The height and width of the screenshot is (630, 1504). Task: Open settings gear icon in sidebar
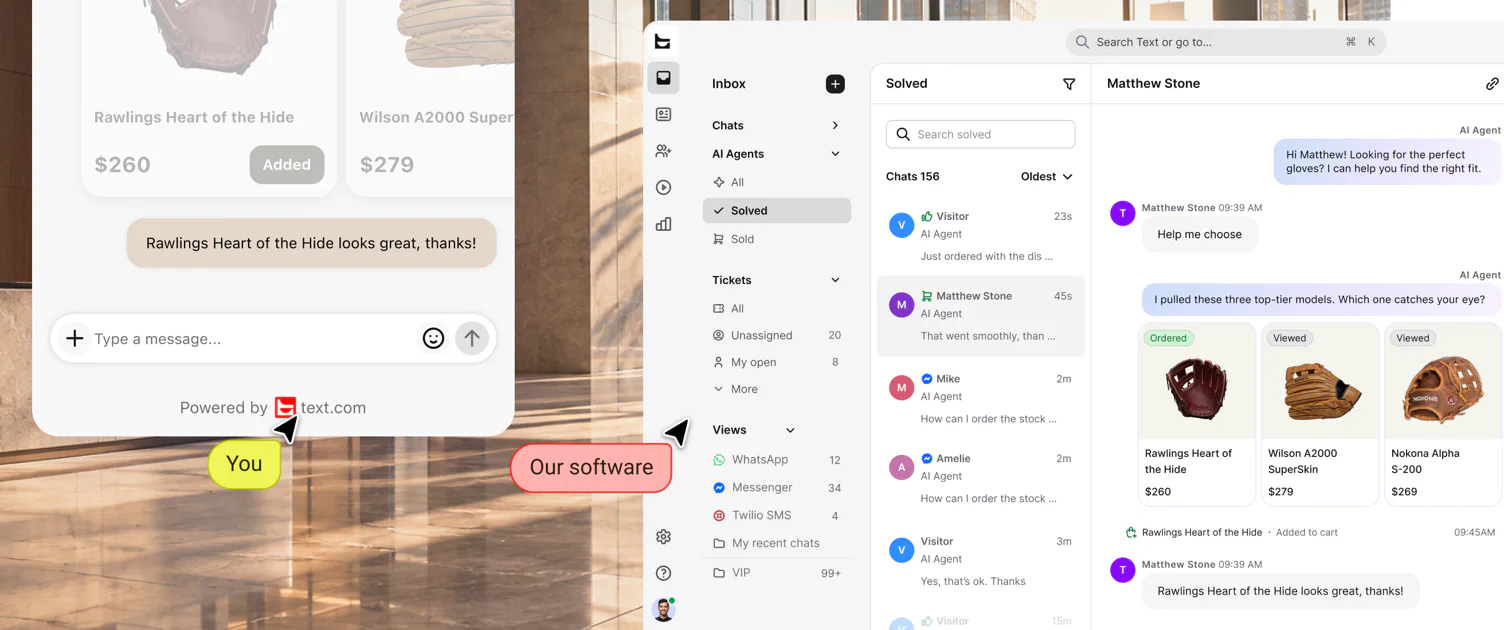(663, 537)
